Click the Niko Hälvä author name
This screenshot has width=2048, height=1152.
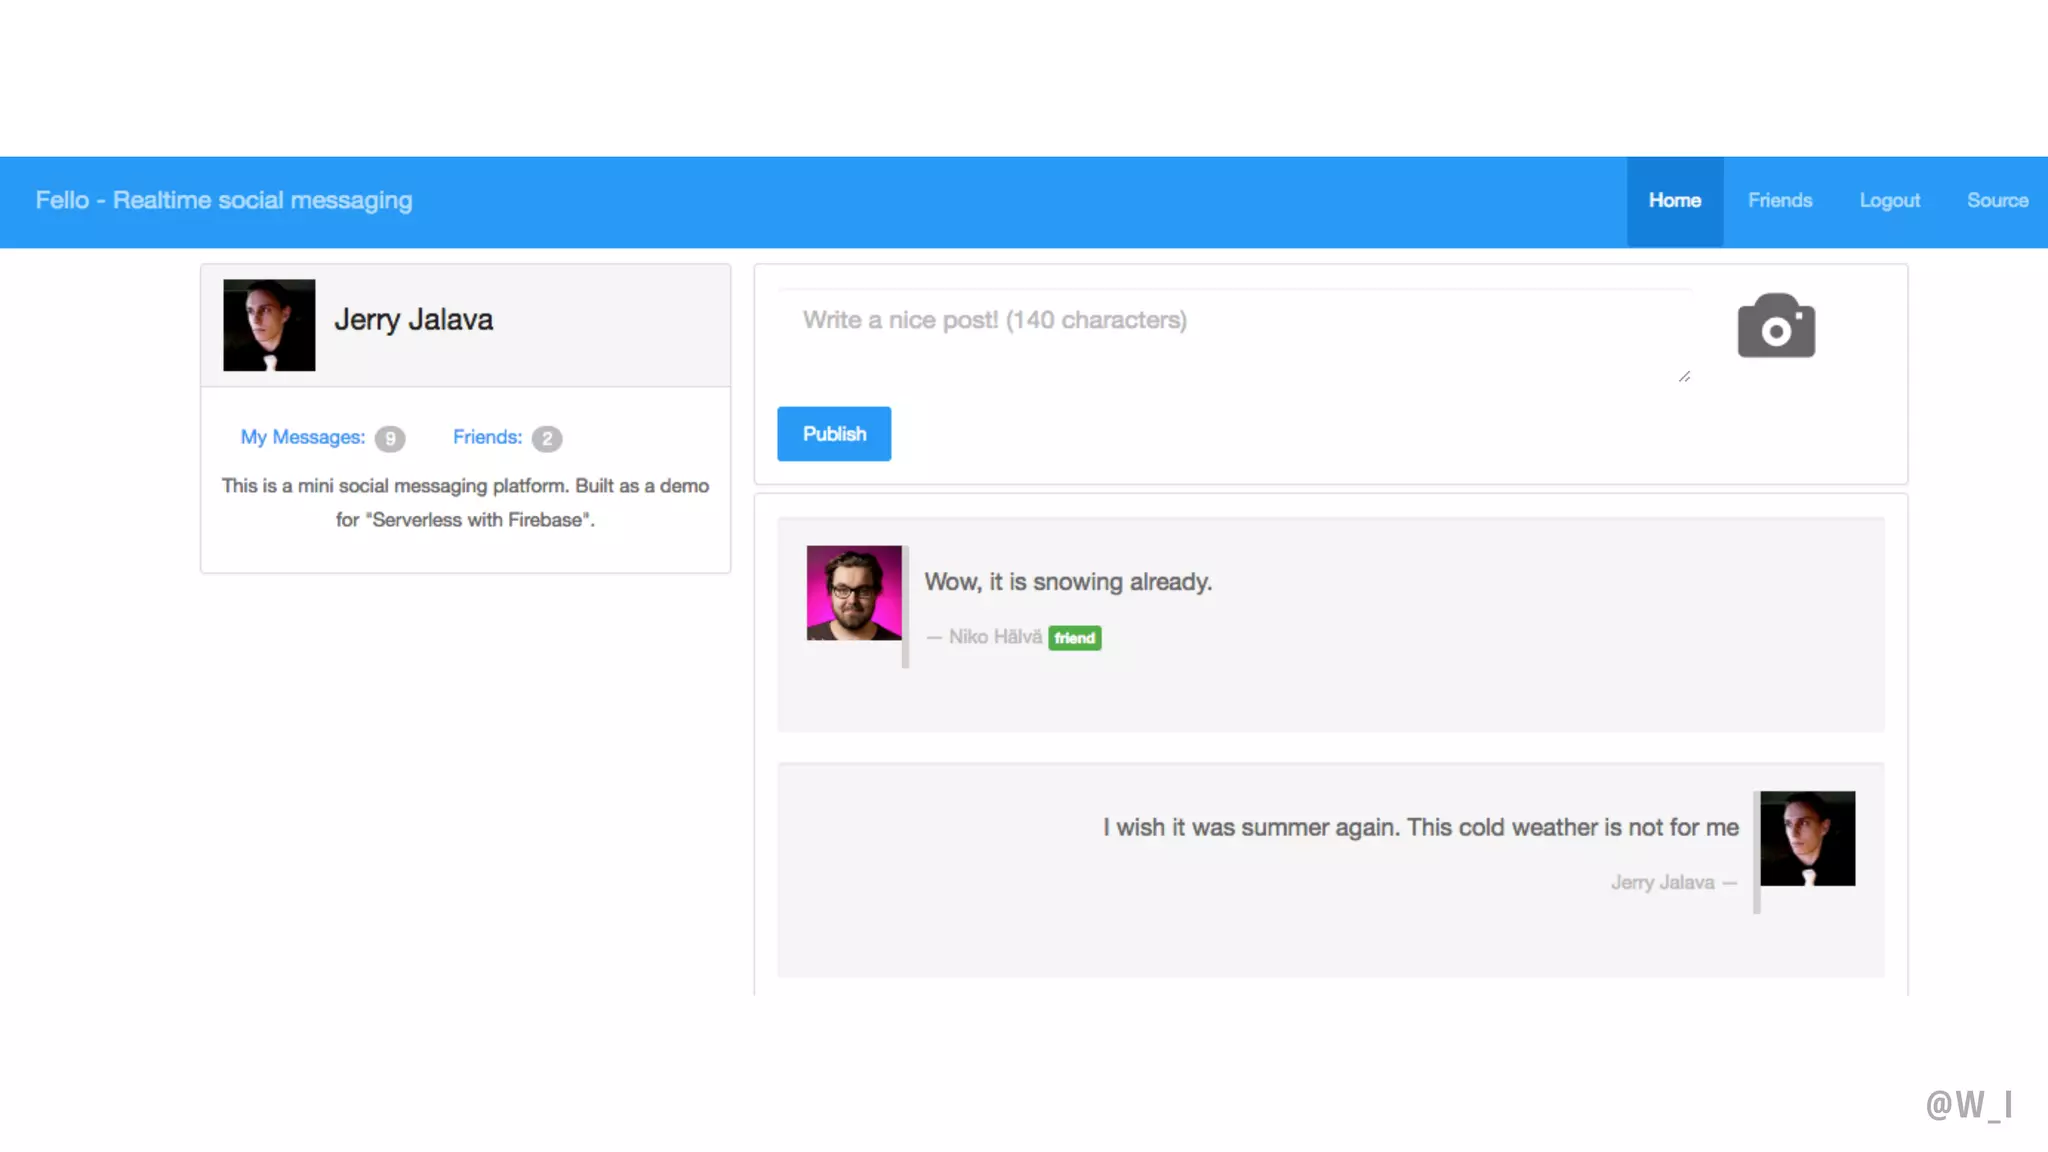pyautogui.click(x=994, y=637)
